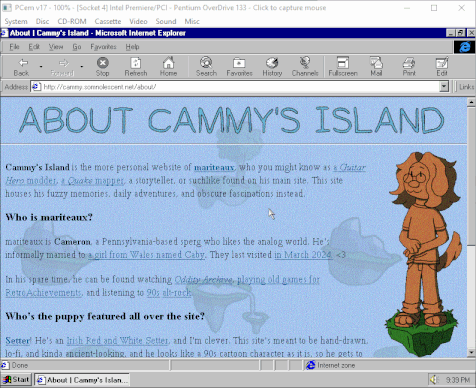The height and width of the screenshot is (388, 476).
Task: Open the Favorites menu in menu bar
Action: click(x=103, y=47)
